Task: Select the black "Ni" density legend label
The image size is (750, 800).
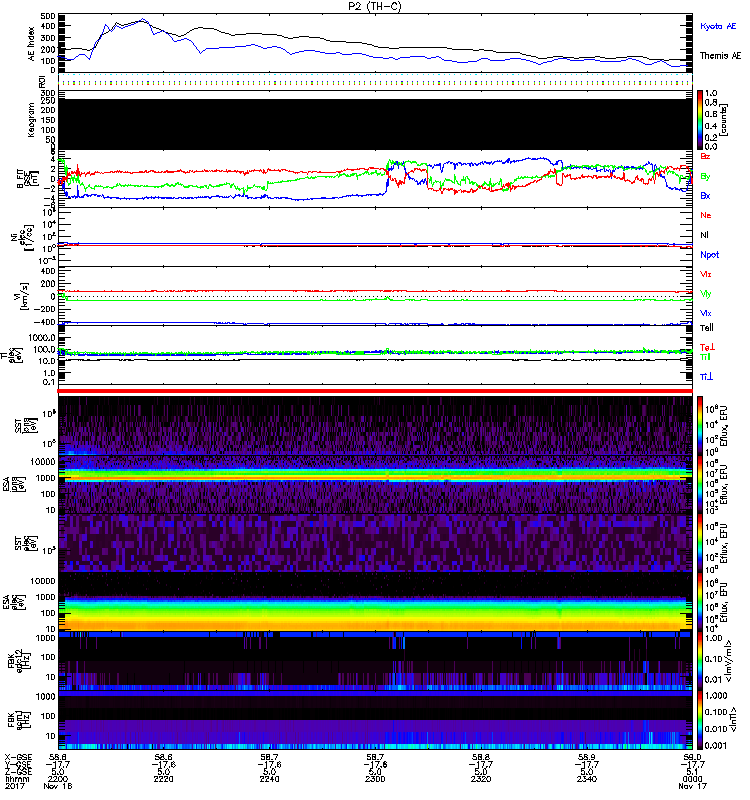Action: (704, 235)
